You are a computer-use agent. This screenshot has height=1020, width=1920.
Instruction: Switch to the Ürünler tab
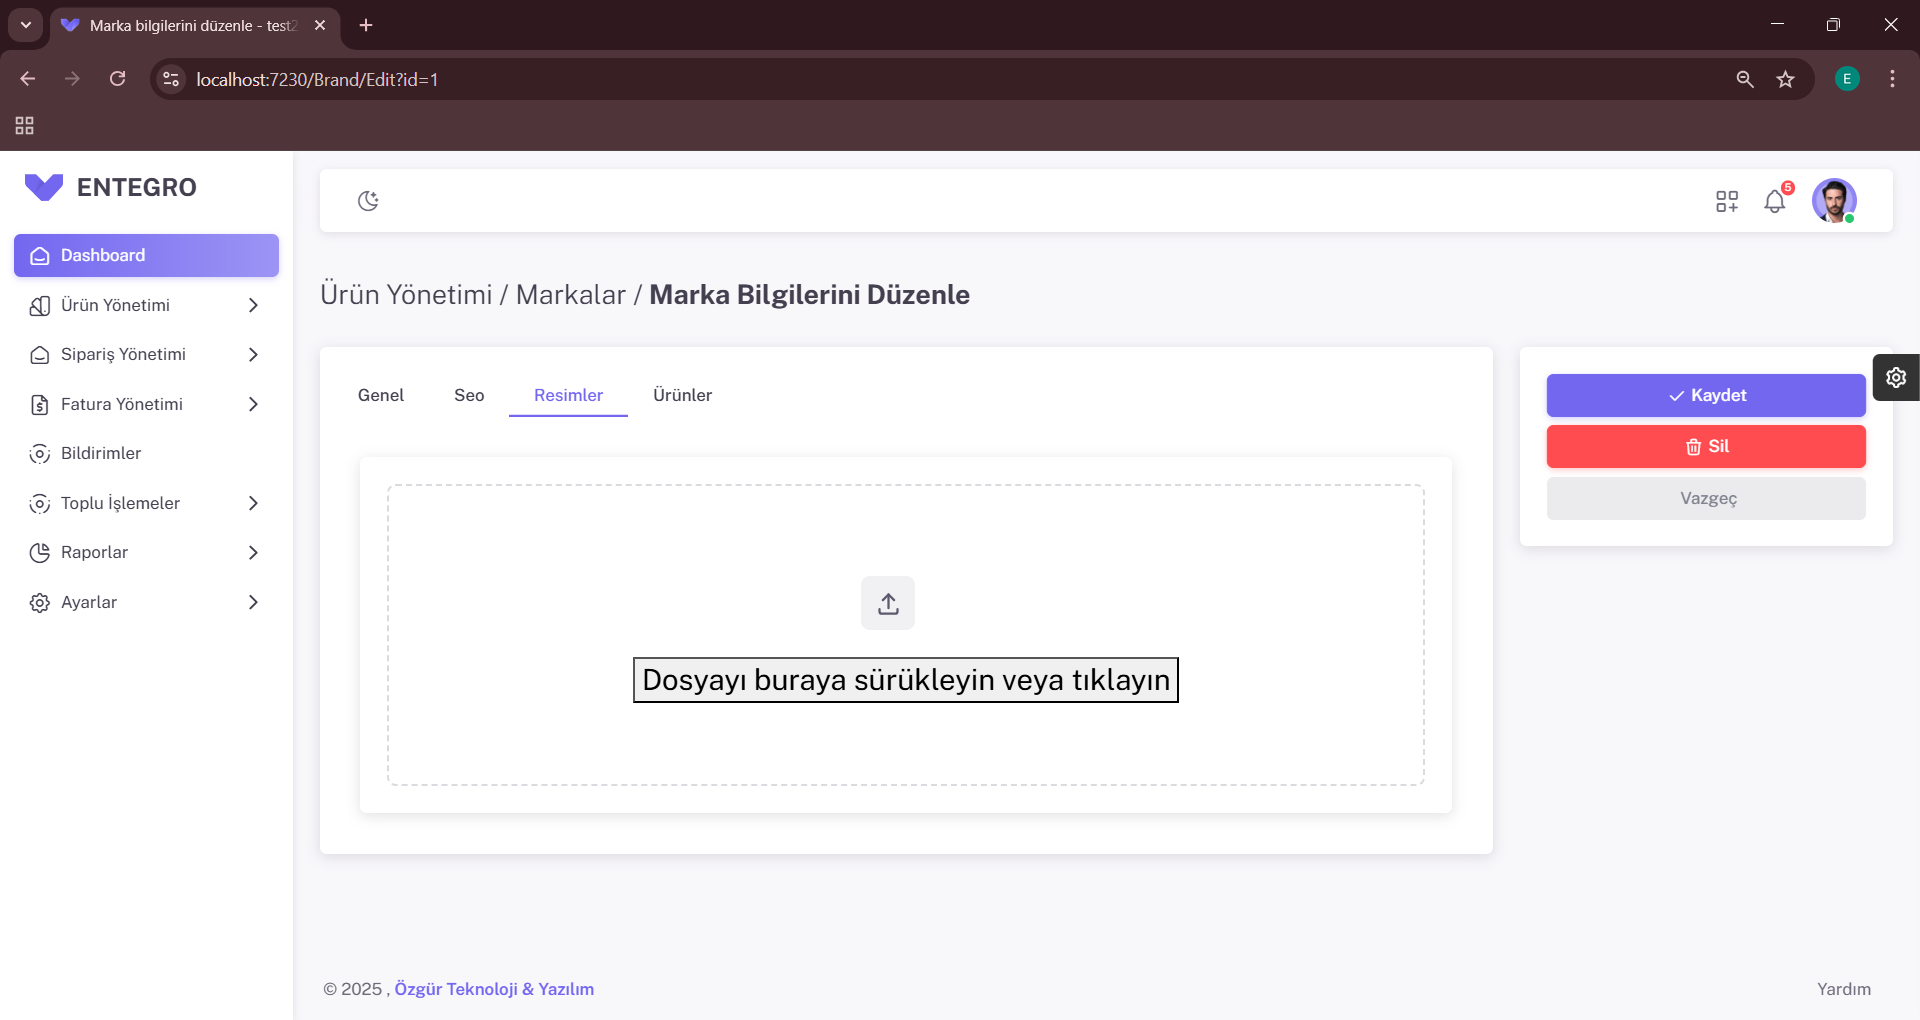[x=683, y=395]
